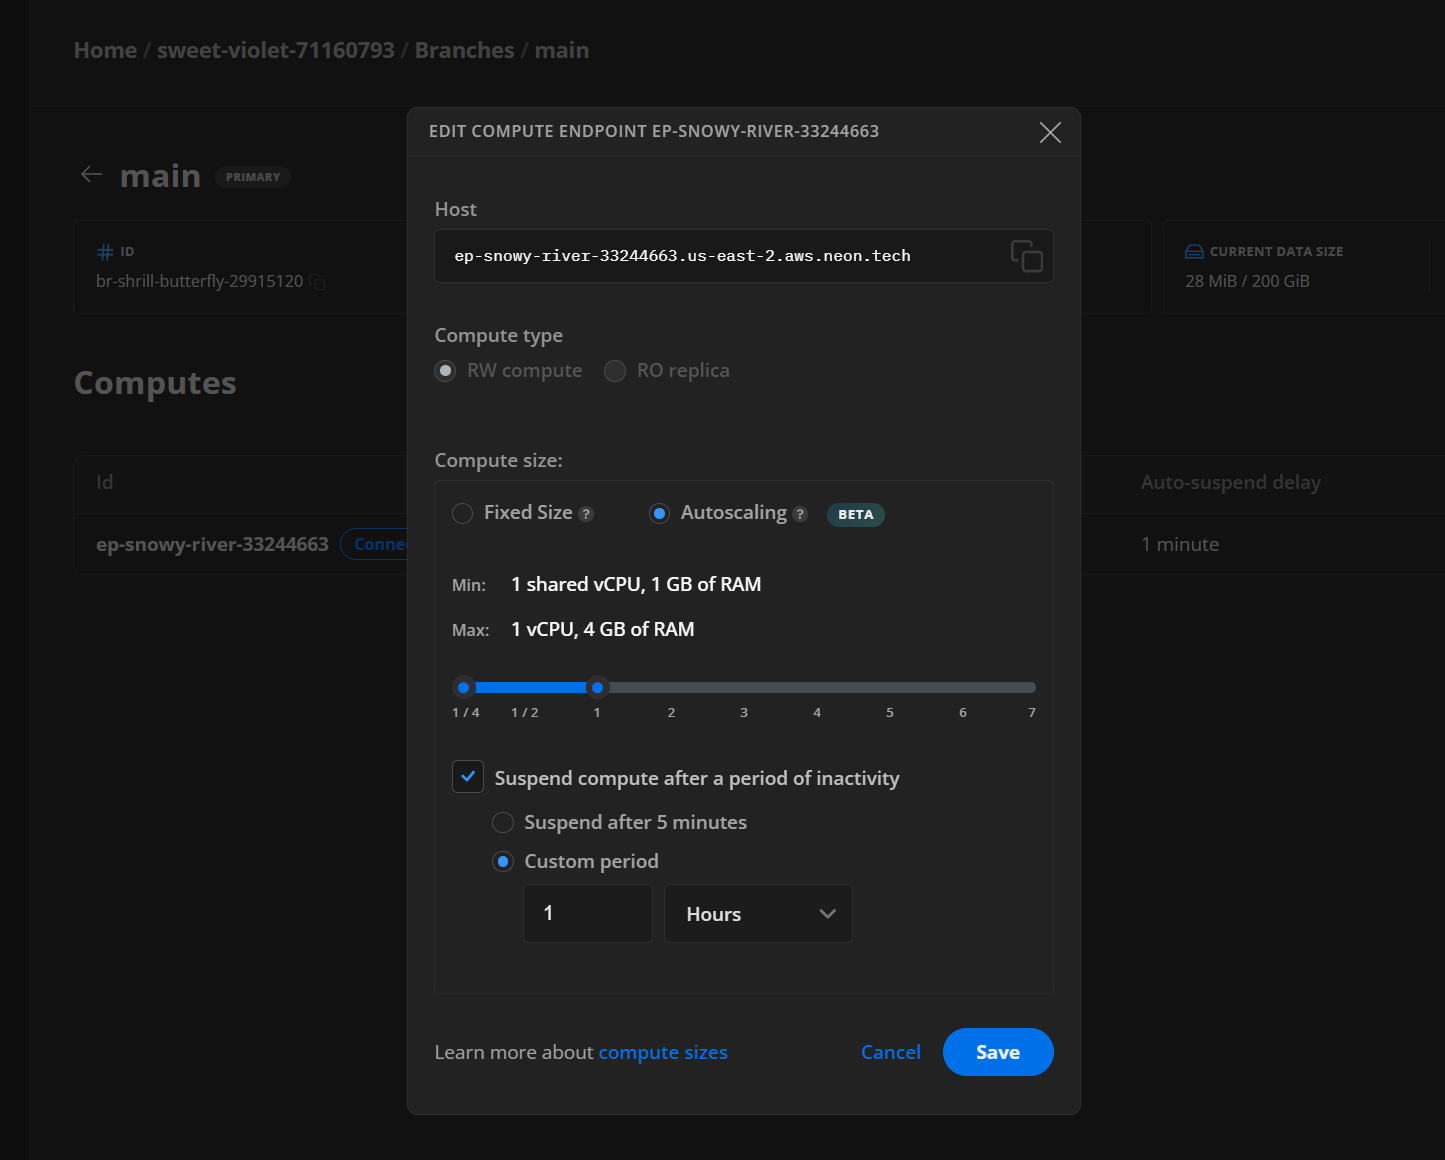Screen dimensions: 1445x1160
Task: Click the # icon next to the ID label
Action: pyautogui.click(x=105, y=250)
